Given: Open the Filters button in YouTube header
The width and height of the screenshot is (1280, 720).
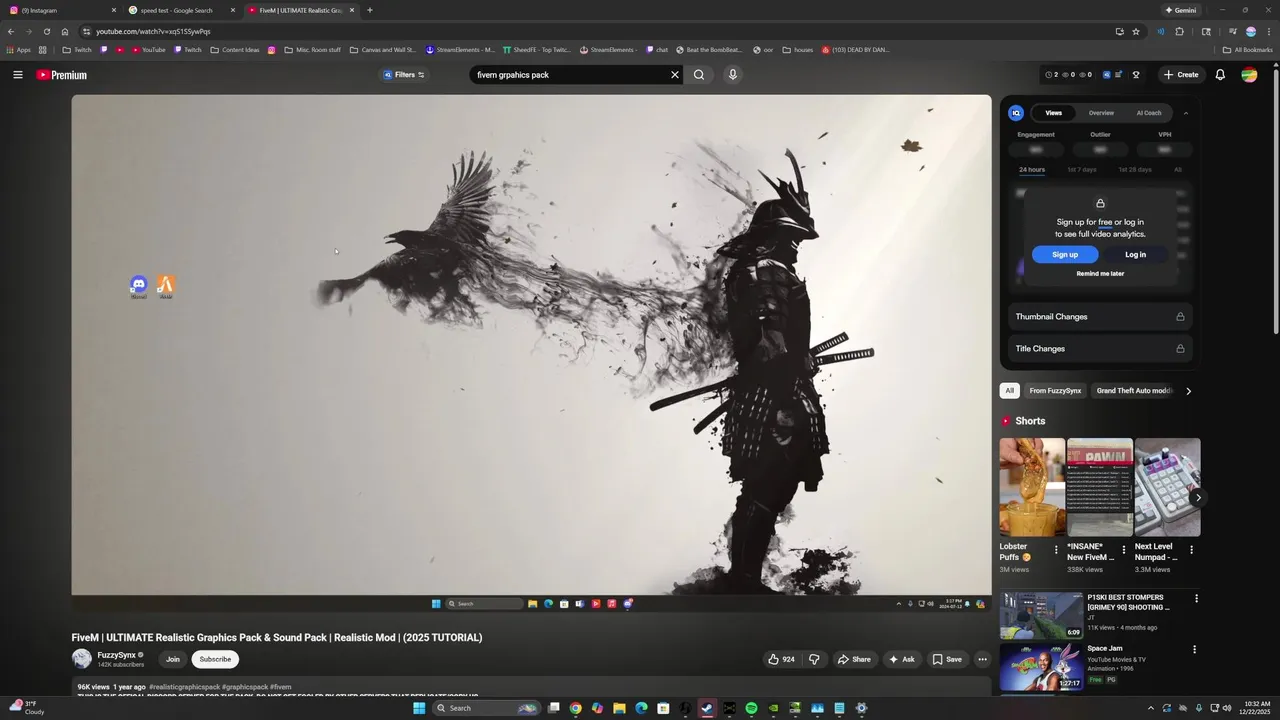Looking at the screenshot, I should [x=404, y=75].
